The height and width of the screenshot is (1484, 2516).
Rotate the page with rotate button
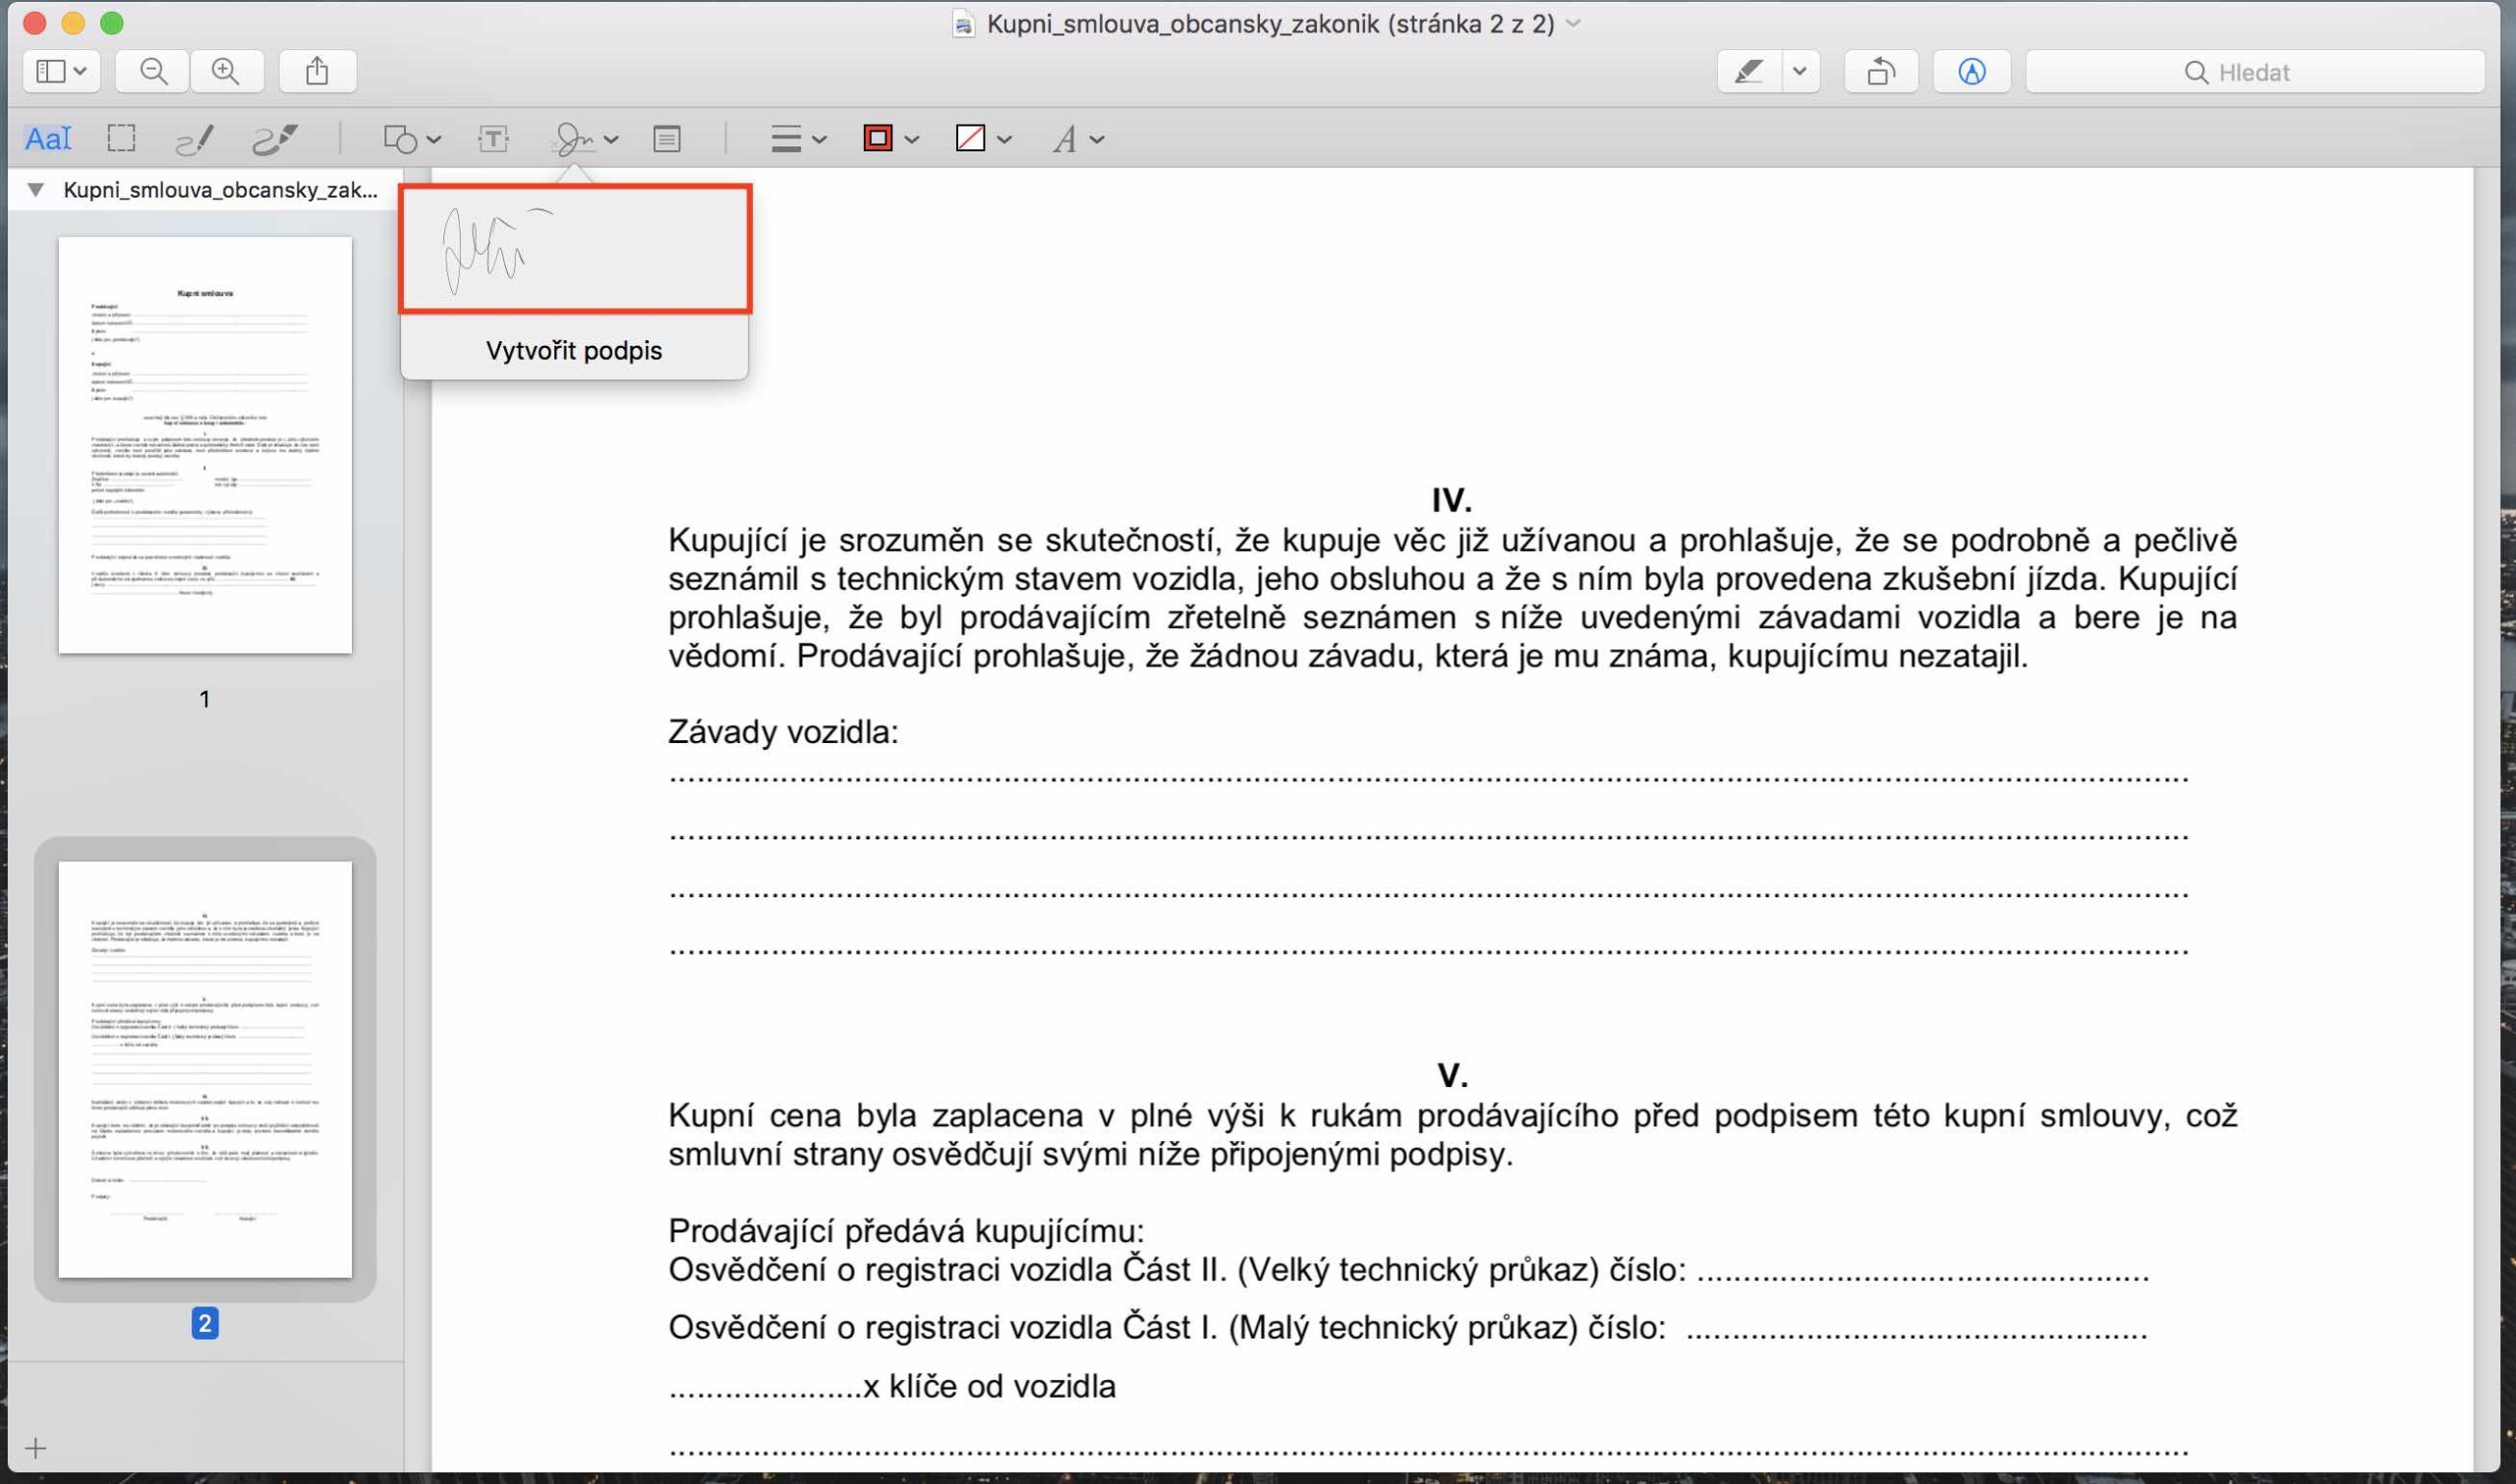point(1880,72)
